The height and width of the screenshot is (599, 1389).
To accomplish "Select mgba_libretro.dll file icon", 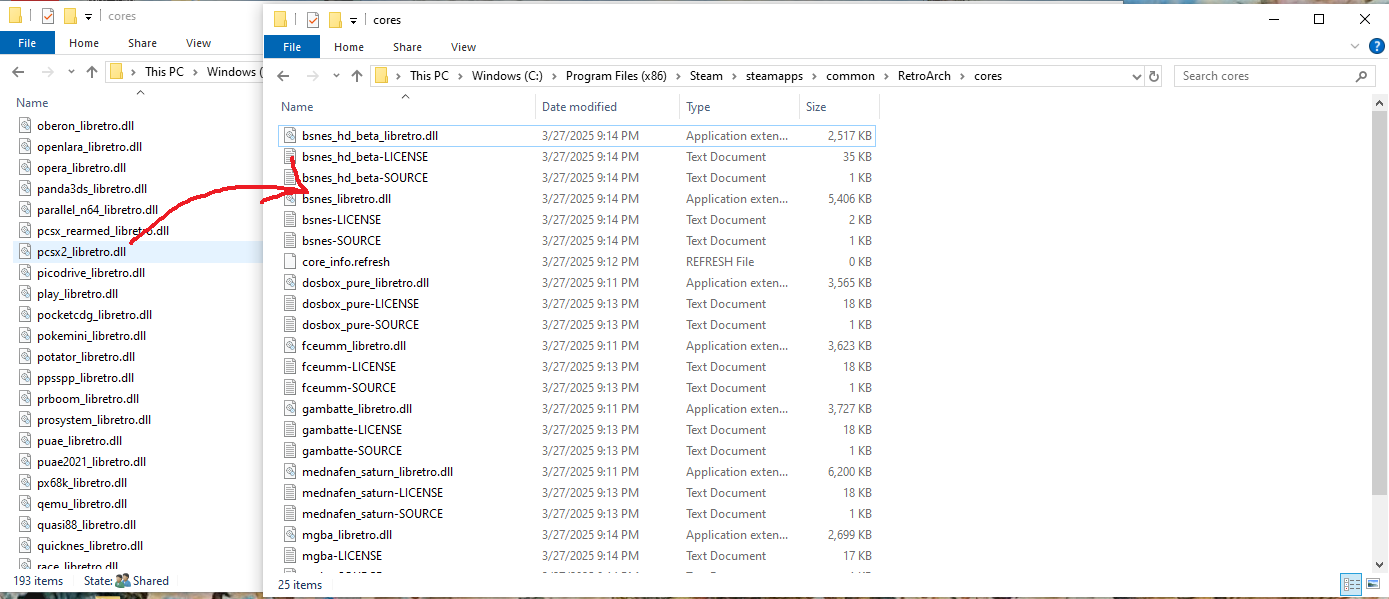I will pyautogui.click(x=290, y=535).
